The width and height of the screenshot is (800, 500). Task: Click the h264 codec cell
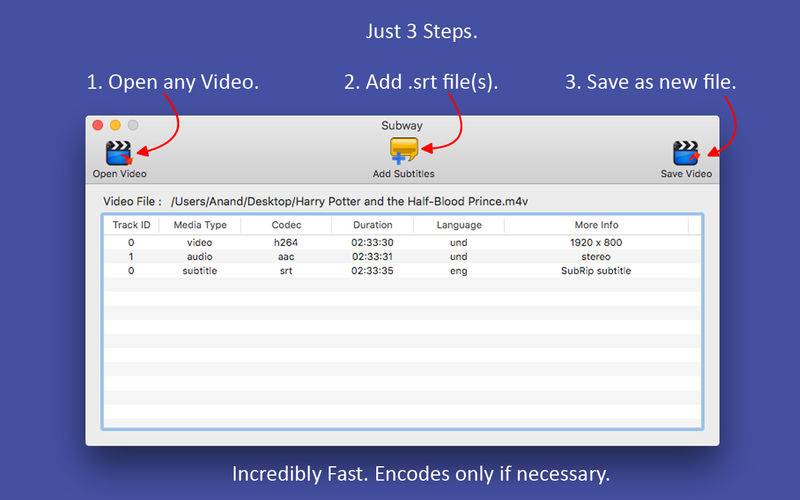tap(286, 242)
